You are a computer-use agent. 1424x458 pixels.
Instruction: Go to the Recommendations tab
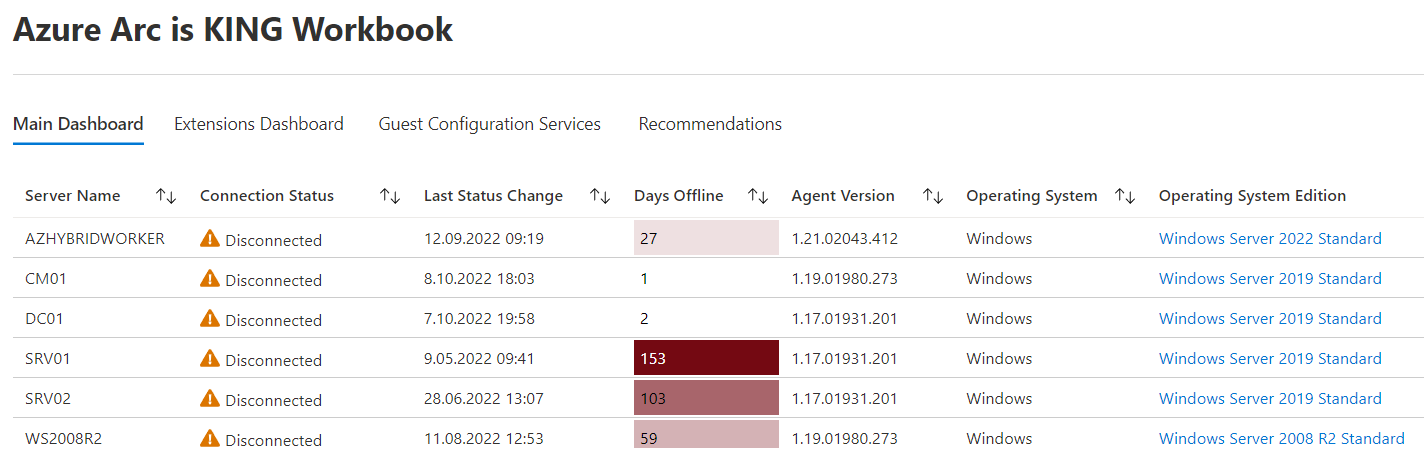710,124
